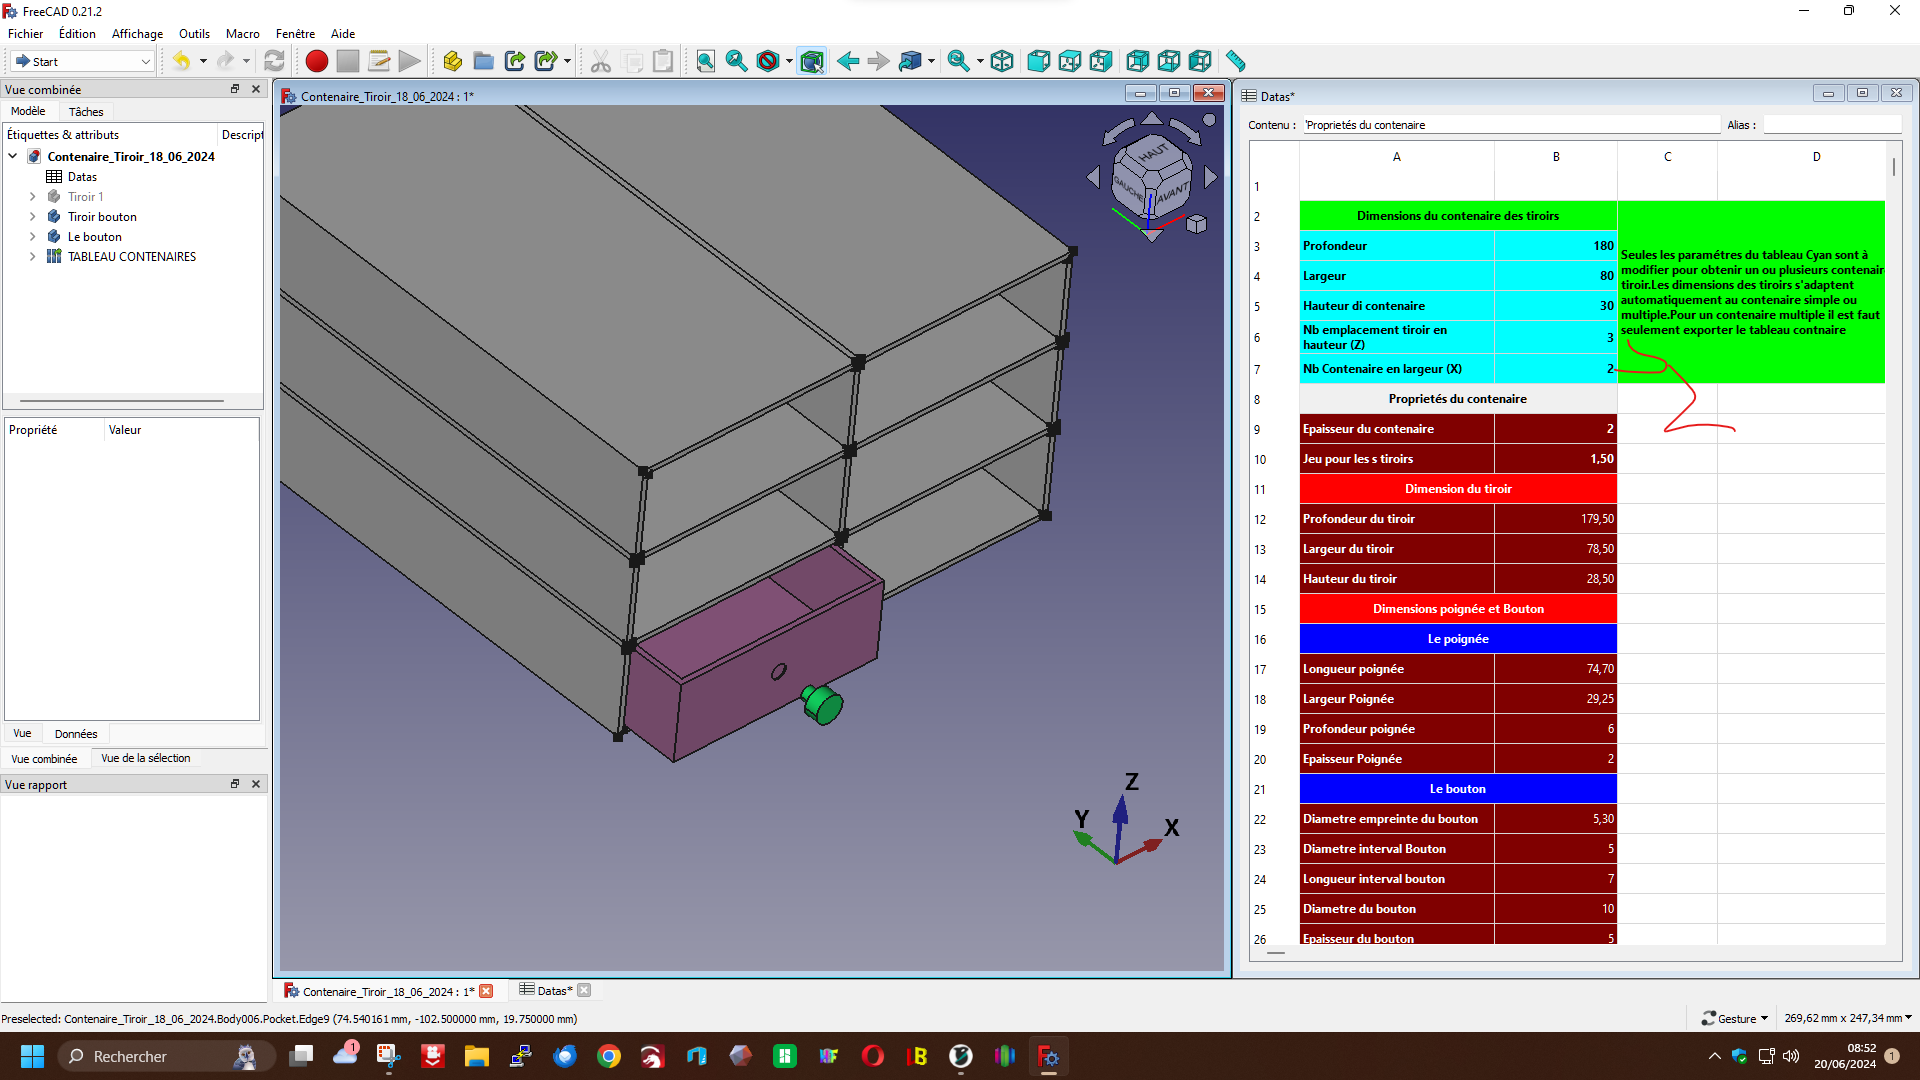Image resolution: width=1920 pixels, height=1080 pixels.
Task: Open the Start workbench dropdown
Action: coord(82,61)
